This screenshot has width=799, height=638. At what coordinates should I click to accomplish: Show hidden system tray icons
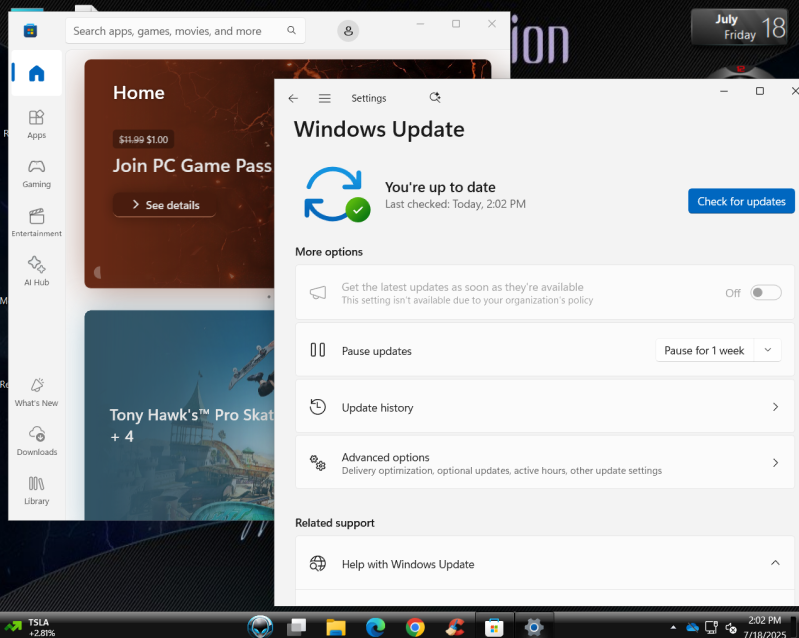pyautogui.click(x=673, y=627)
